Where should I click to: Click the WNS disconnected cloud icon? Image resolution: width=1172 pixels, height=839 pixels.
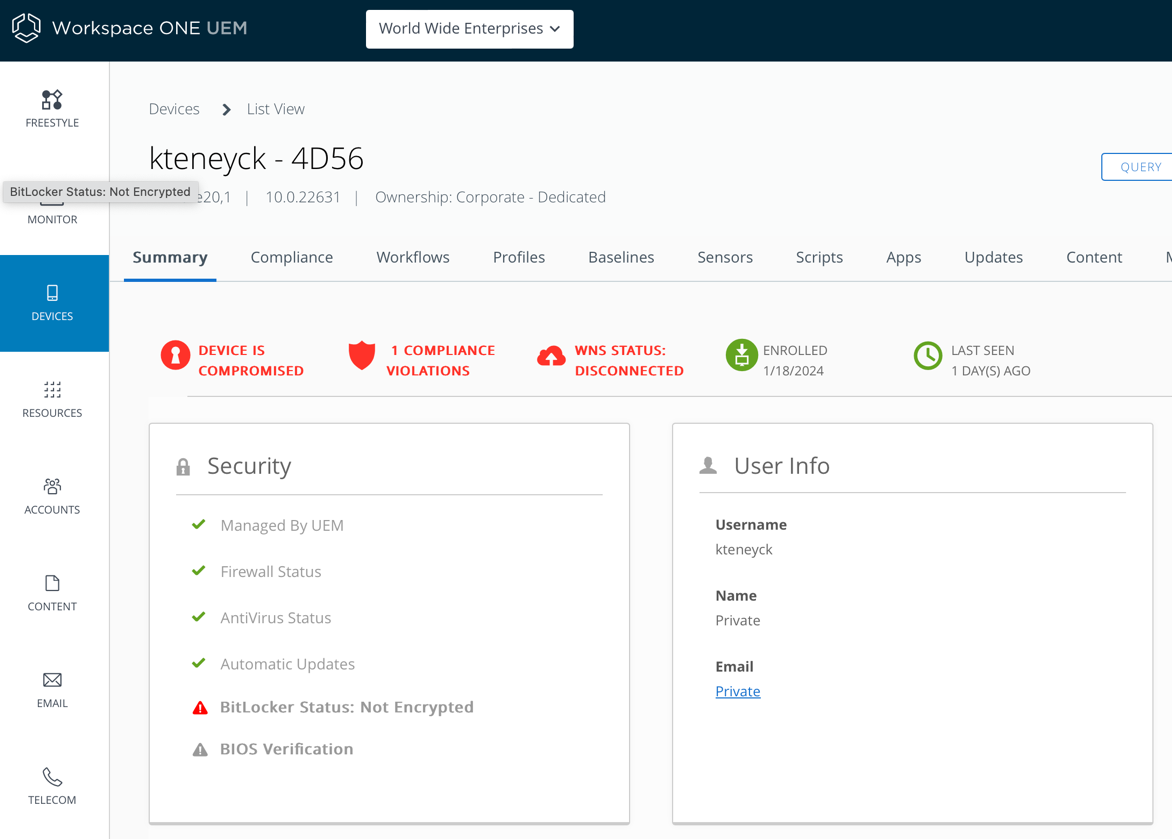pos(551,356)
